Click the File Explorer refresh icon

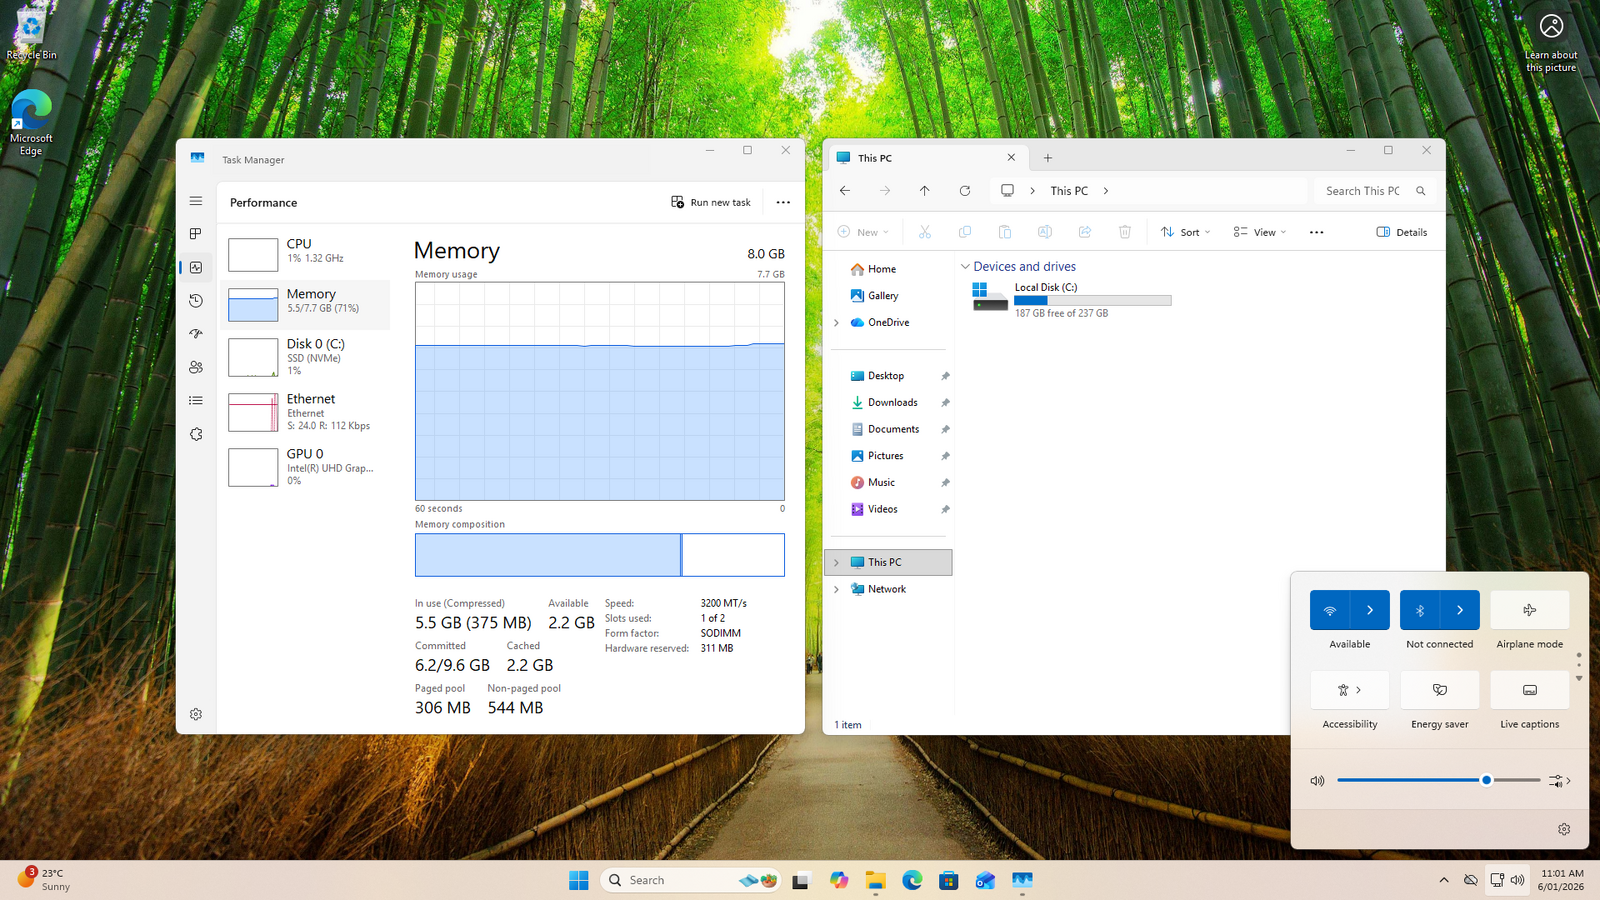(965, 191)
